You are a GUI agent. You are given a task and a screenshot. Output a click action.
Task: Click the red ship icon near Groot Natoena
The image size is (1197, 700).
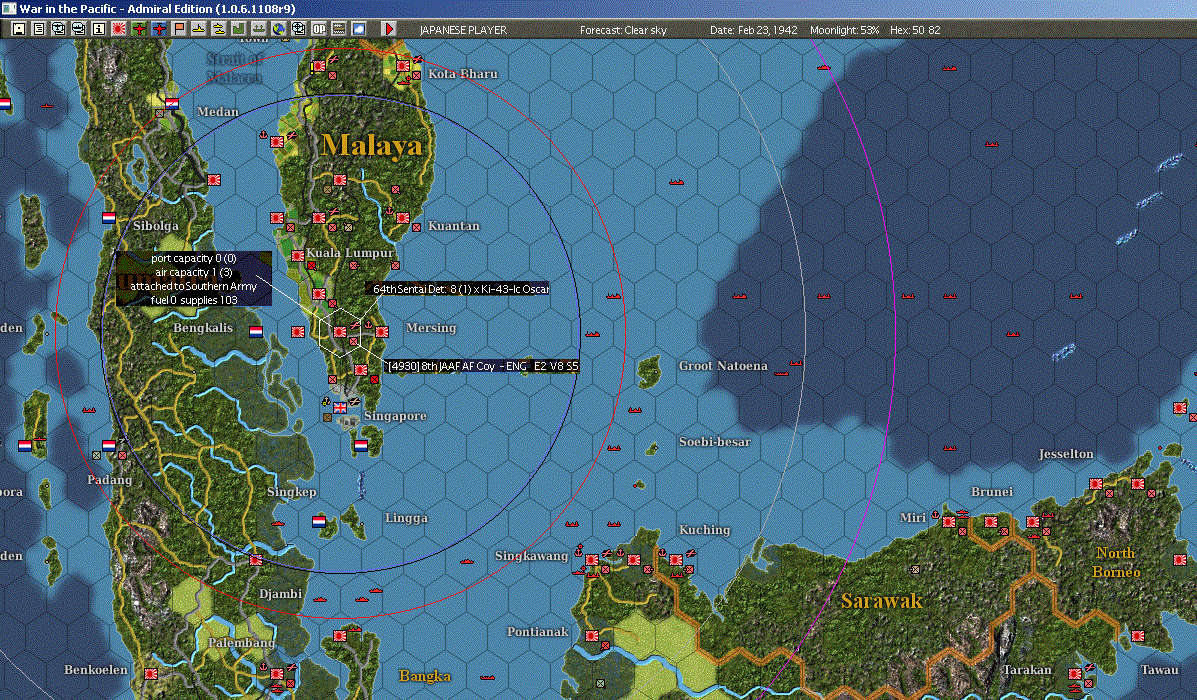(782, 373)
